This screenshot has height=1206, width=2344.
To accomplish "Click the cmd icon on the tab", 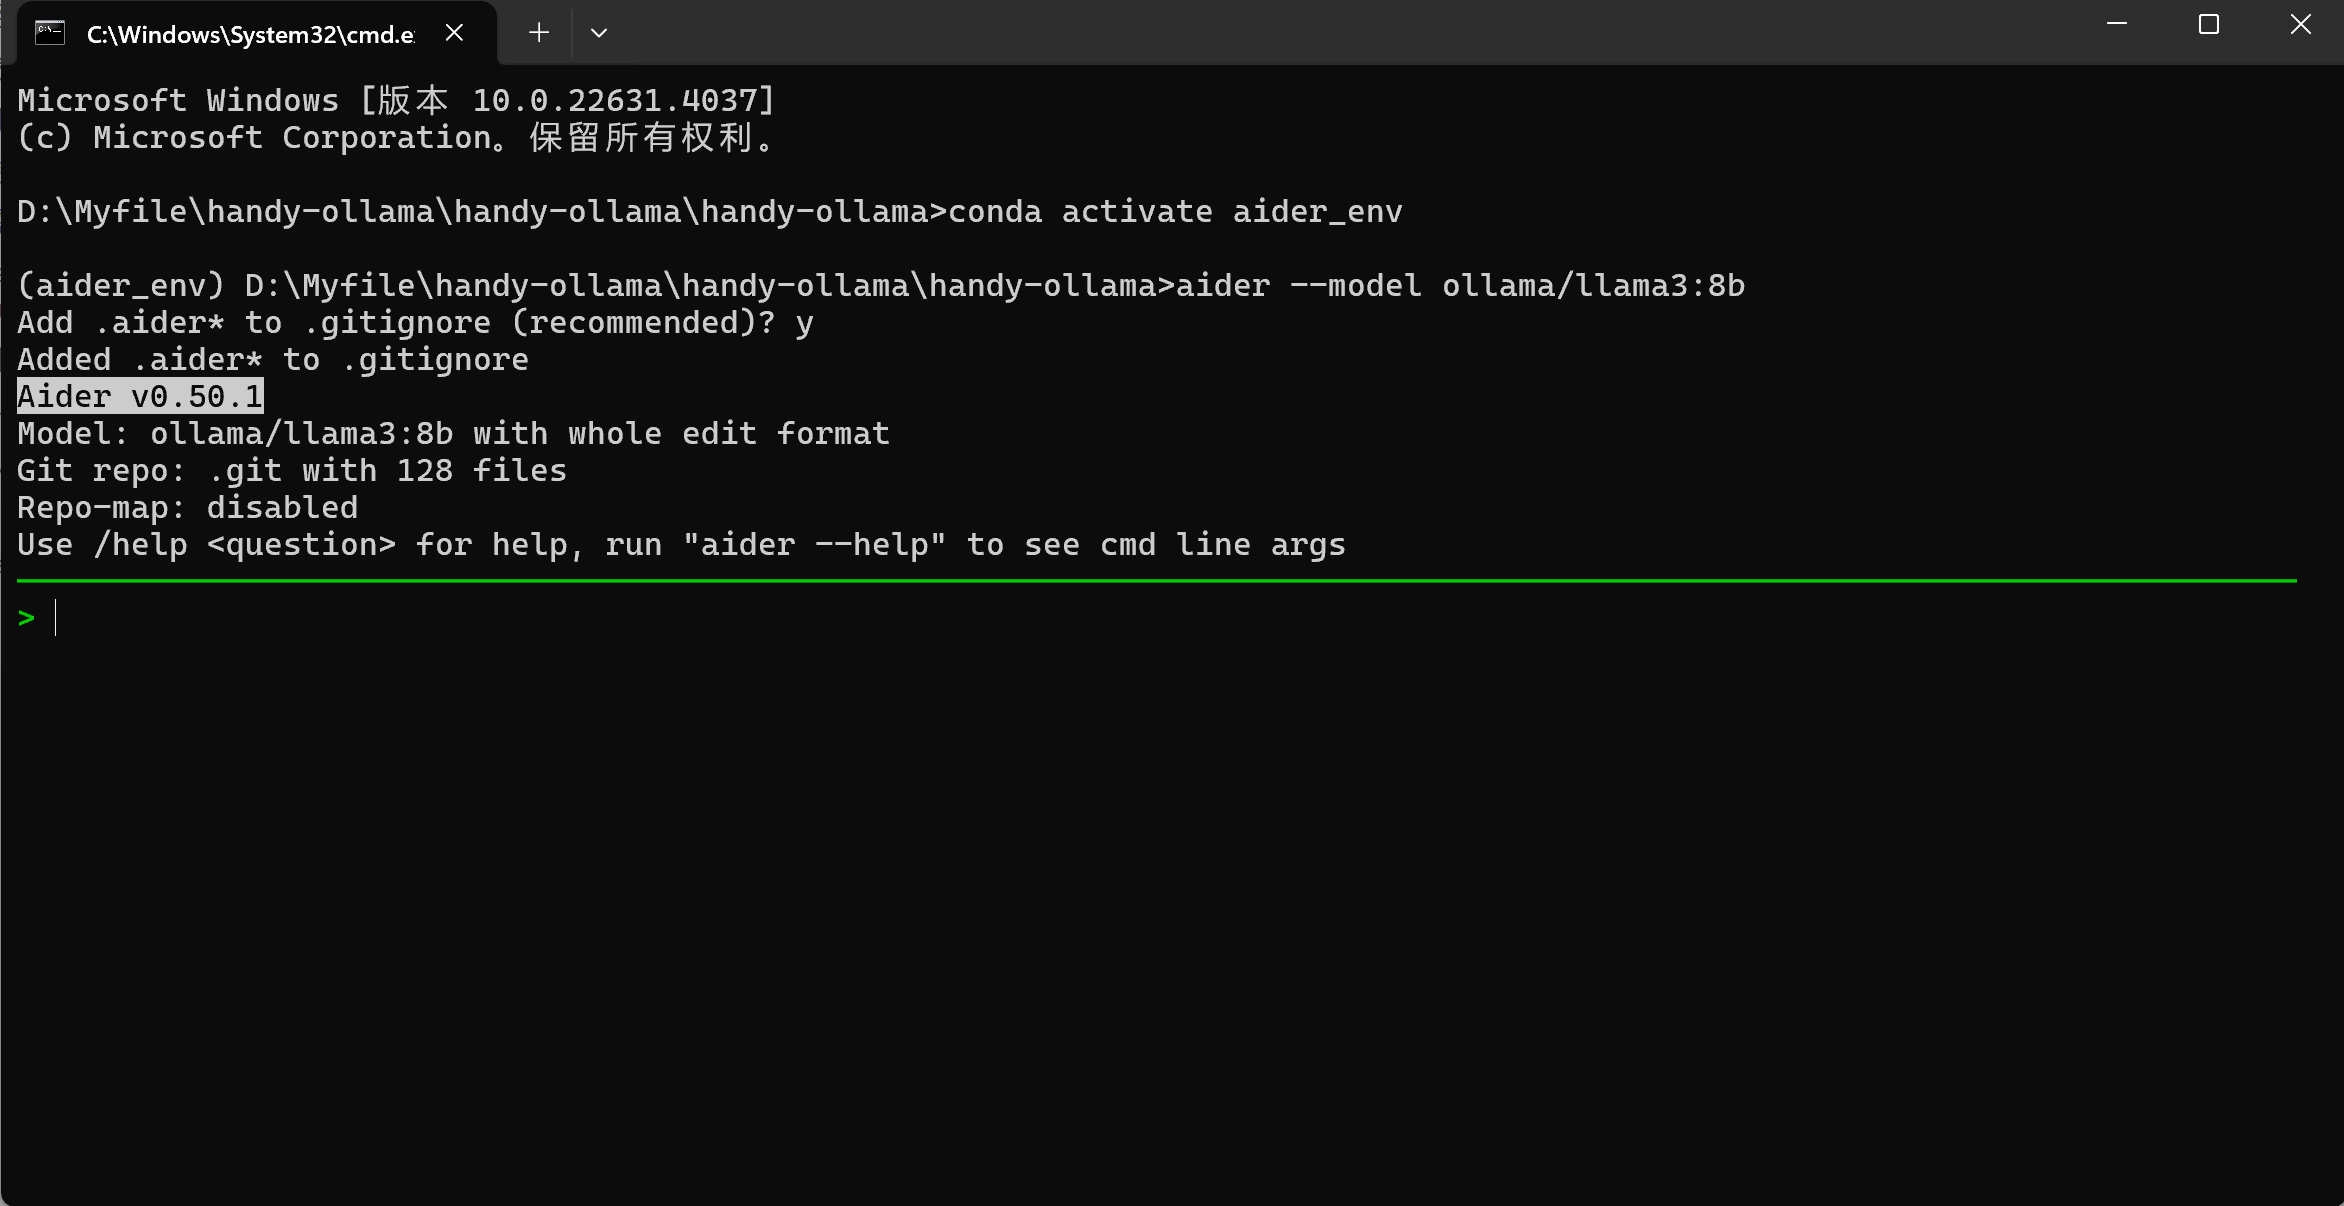I will (x=50, y=33).
